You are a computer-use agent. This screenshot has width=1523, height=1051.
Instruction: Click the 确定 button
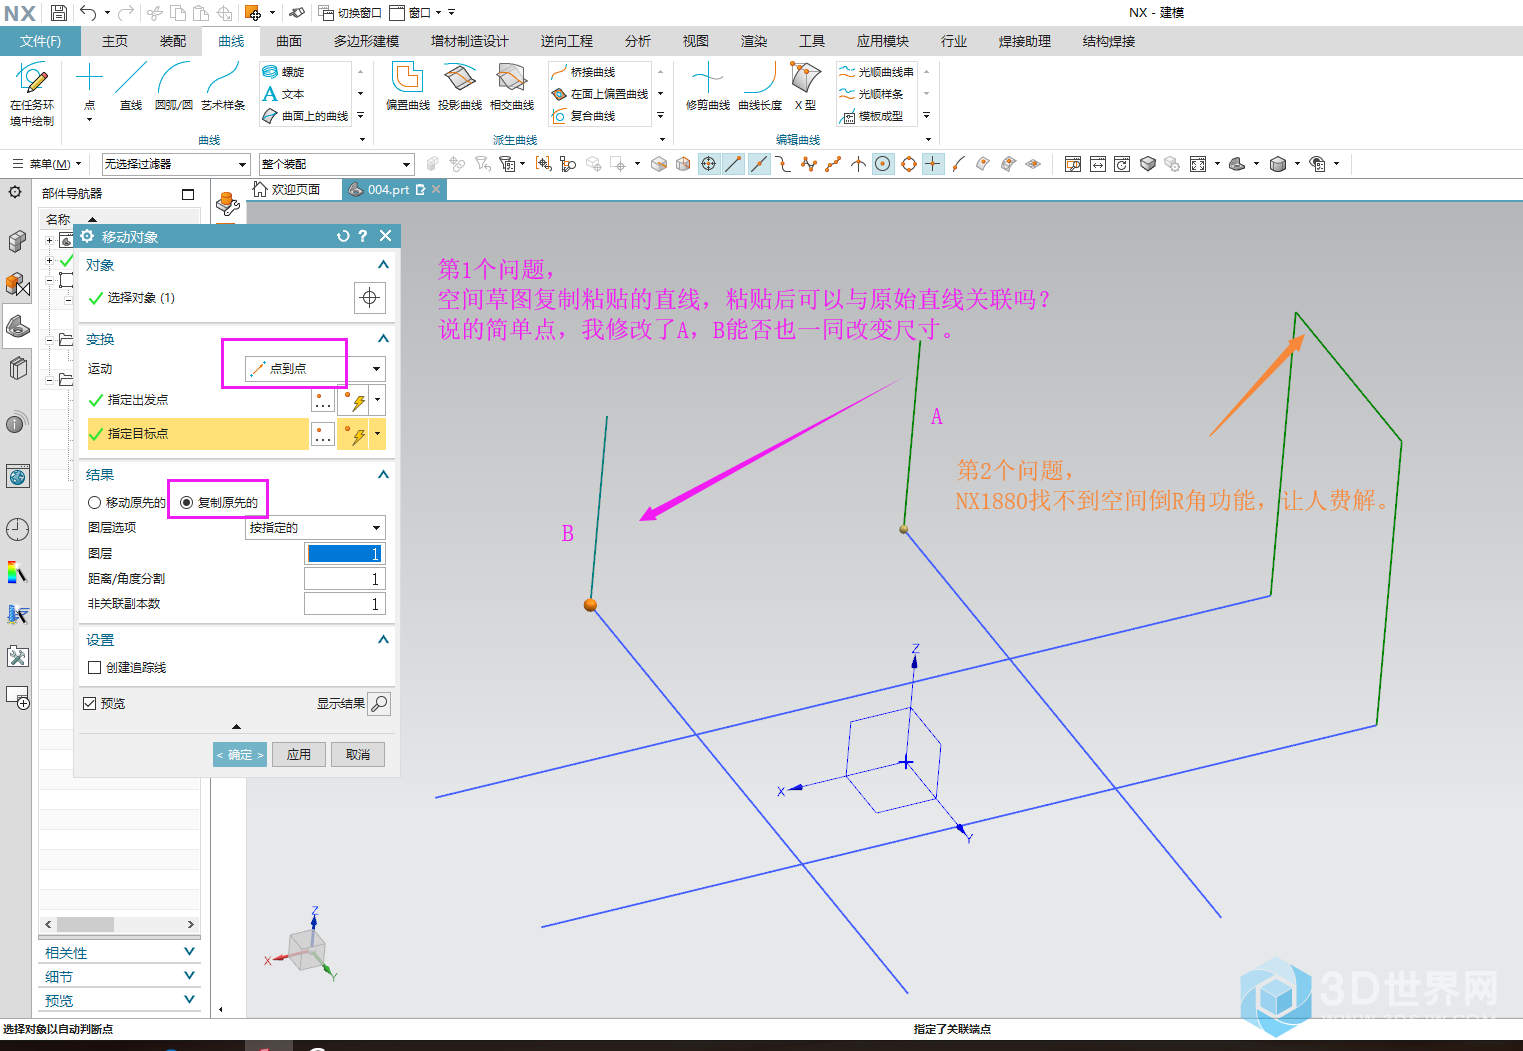point(240,755)
